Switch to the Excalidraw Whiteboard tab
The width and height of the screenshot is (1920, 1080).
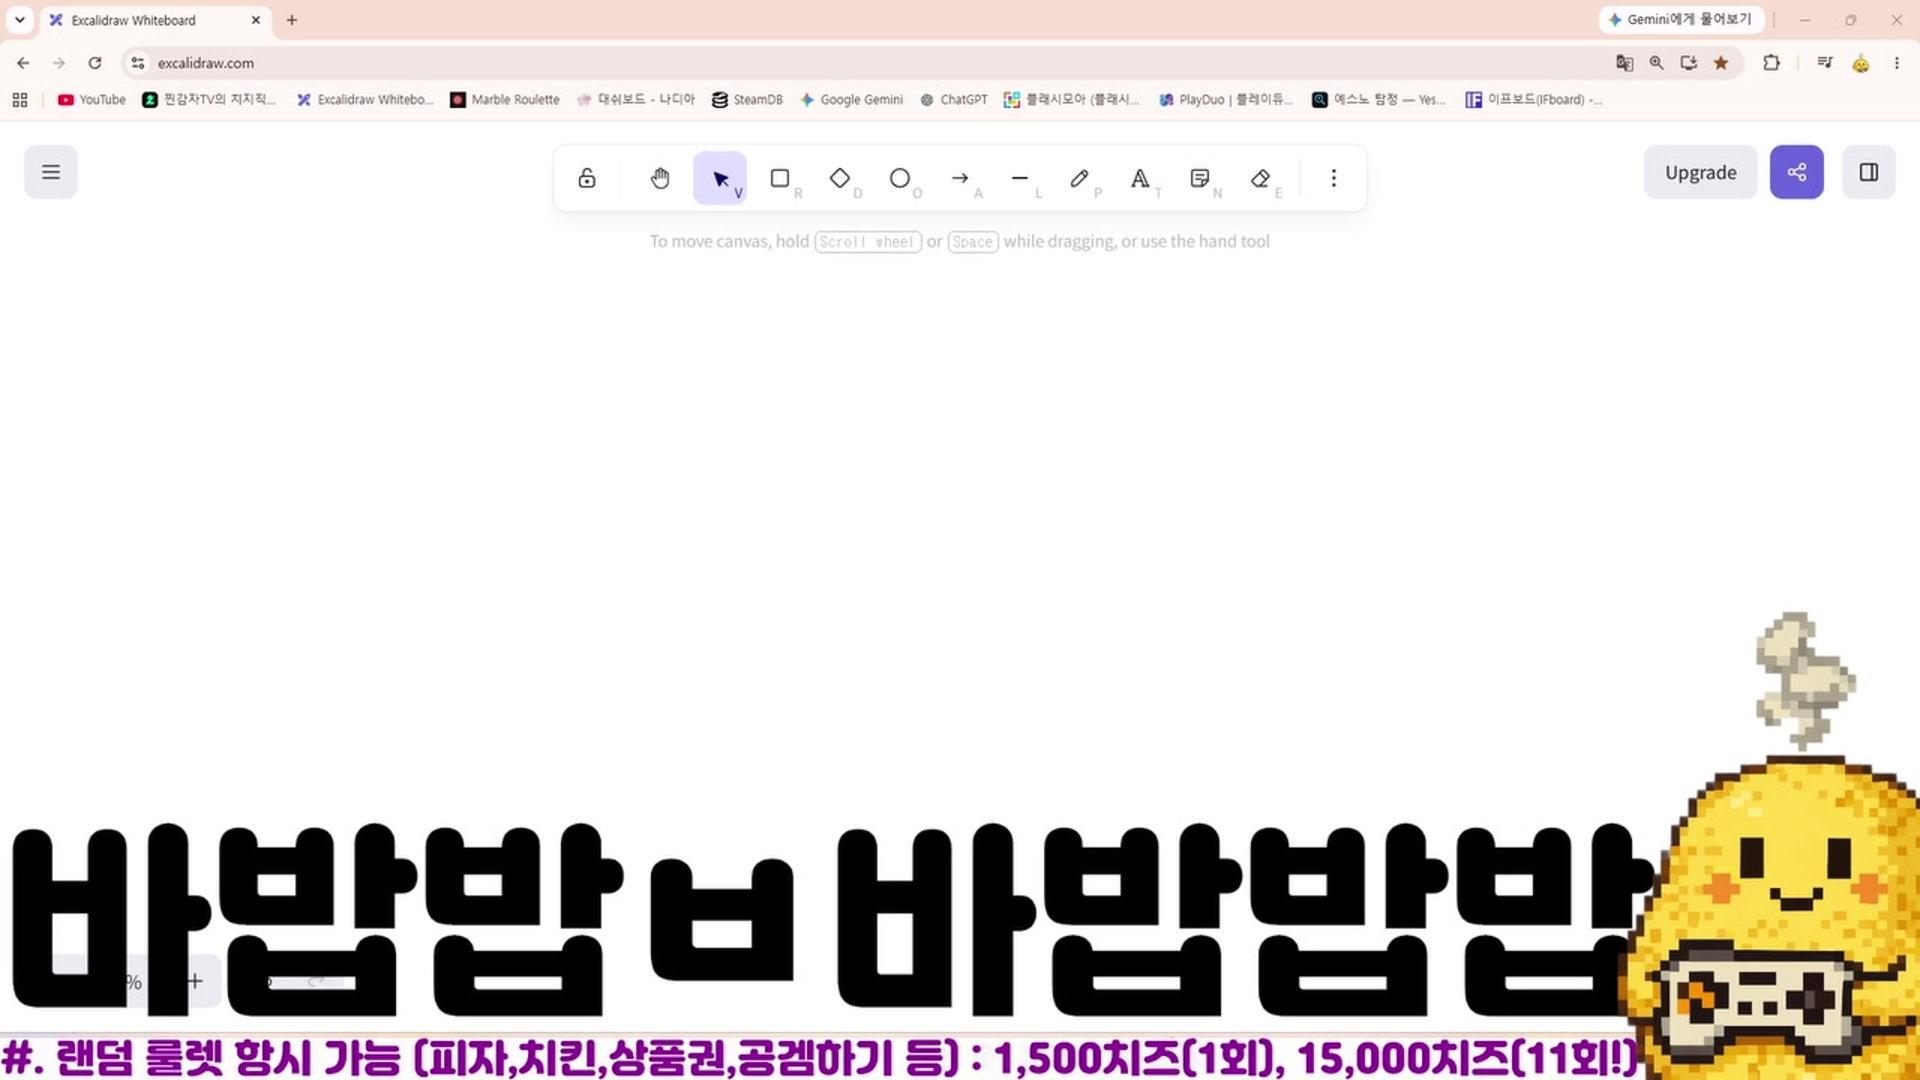pyautogui.click(x=155, y=20)
